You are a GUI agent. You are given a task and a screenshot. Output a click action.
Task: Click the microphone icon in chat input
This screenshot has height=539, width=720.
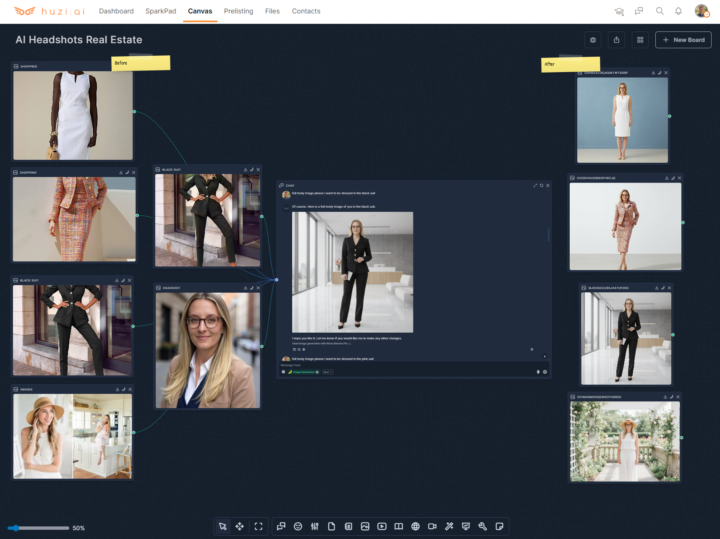[x=538, y=371]
